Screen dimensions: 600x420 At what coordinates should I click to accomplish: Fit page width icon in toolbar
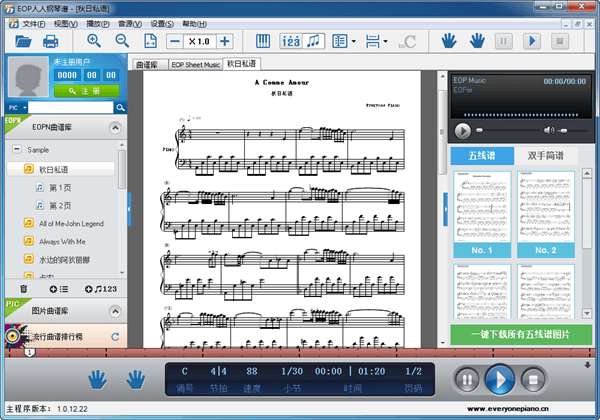point(150,41)
